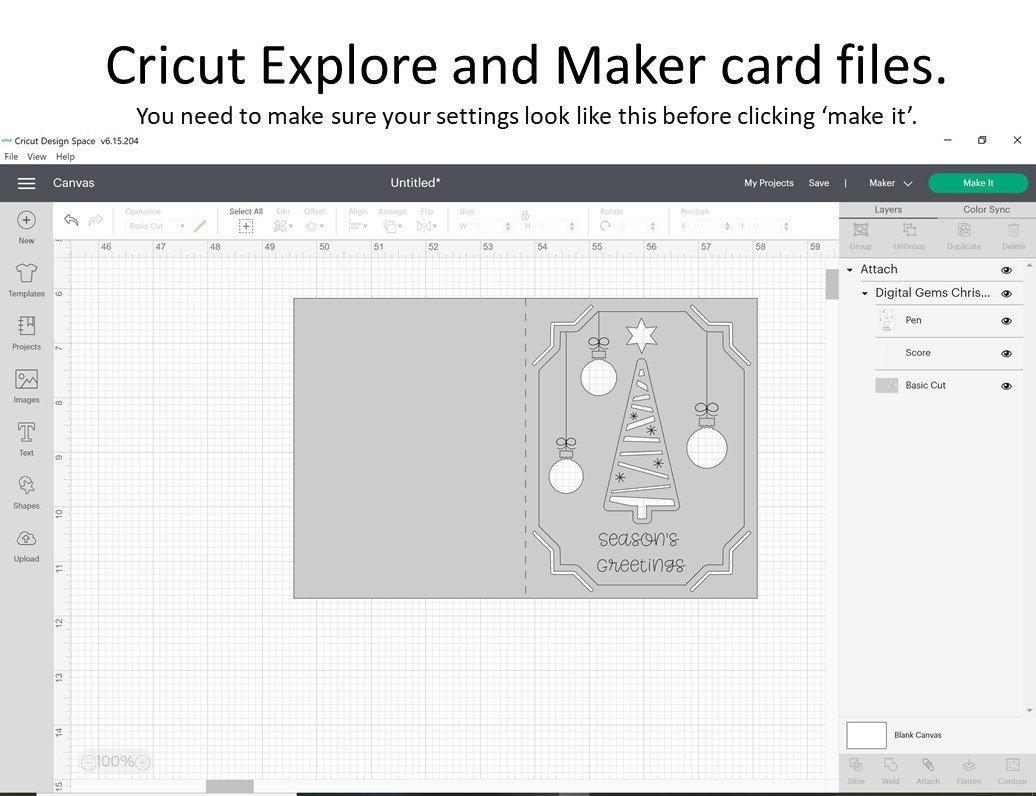Click the green Make It button
1036x796 pixels.
click(978, 183)
